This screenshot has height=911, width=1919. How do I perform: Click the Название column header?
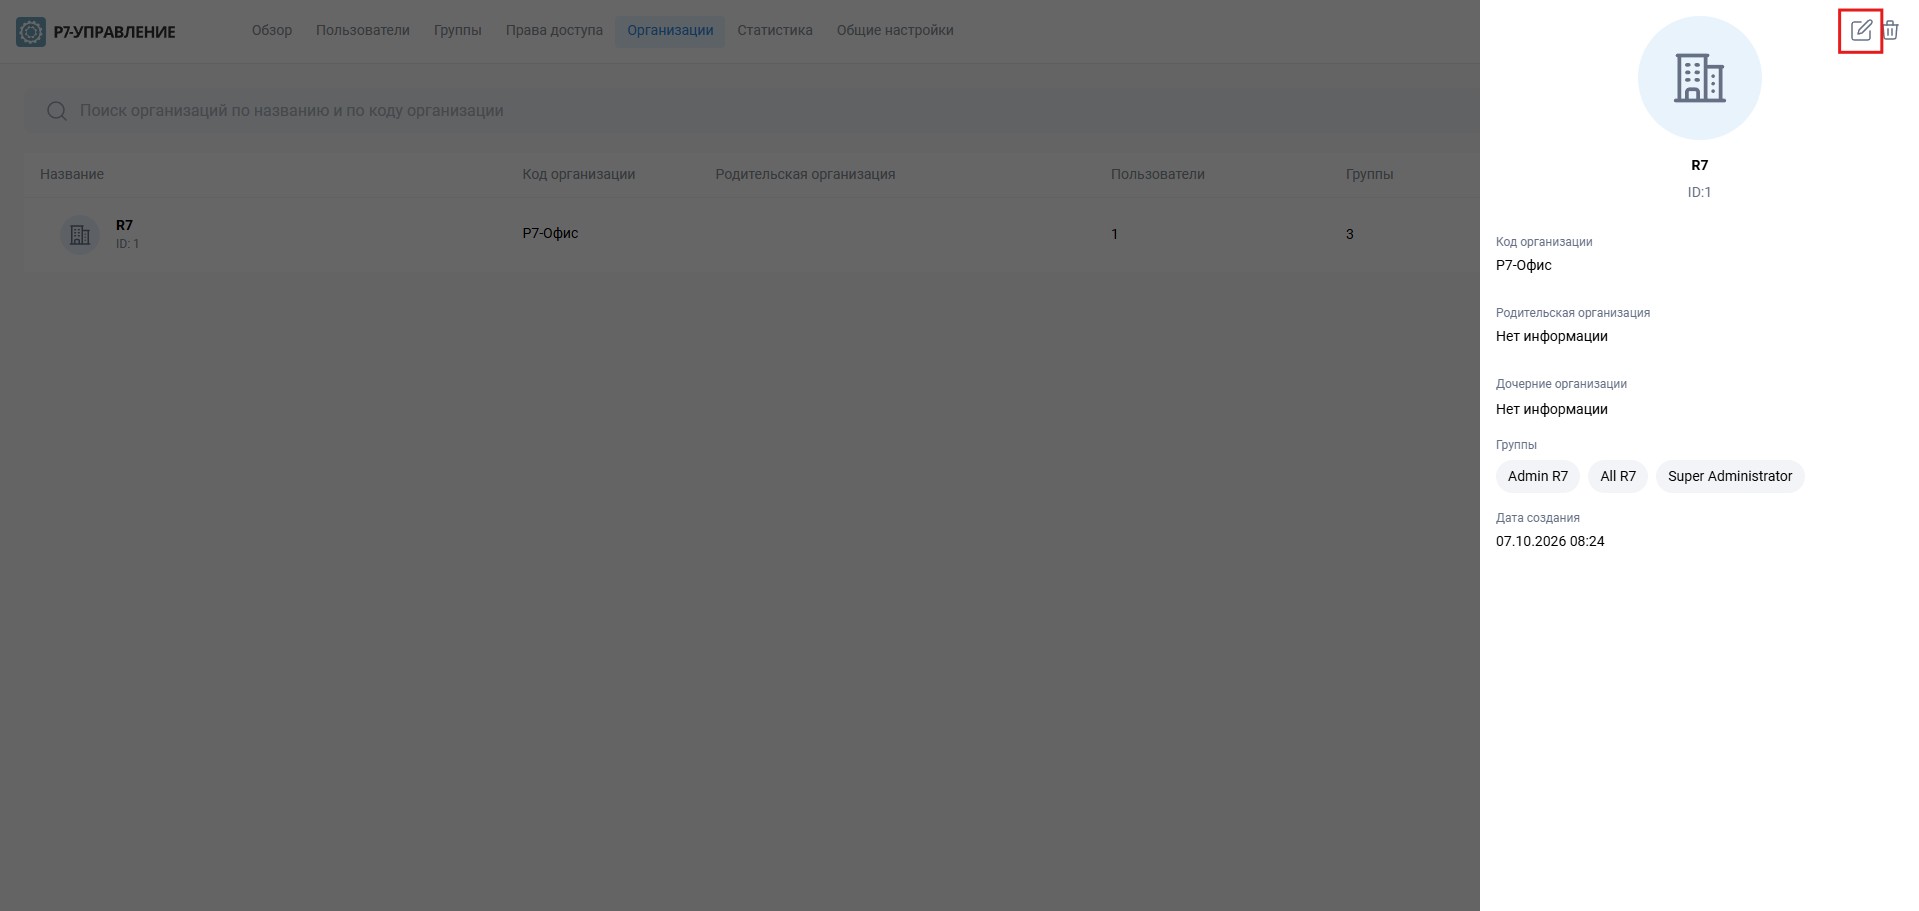(72, 175)
